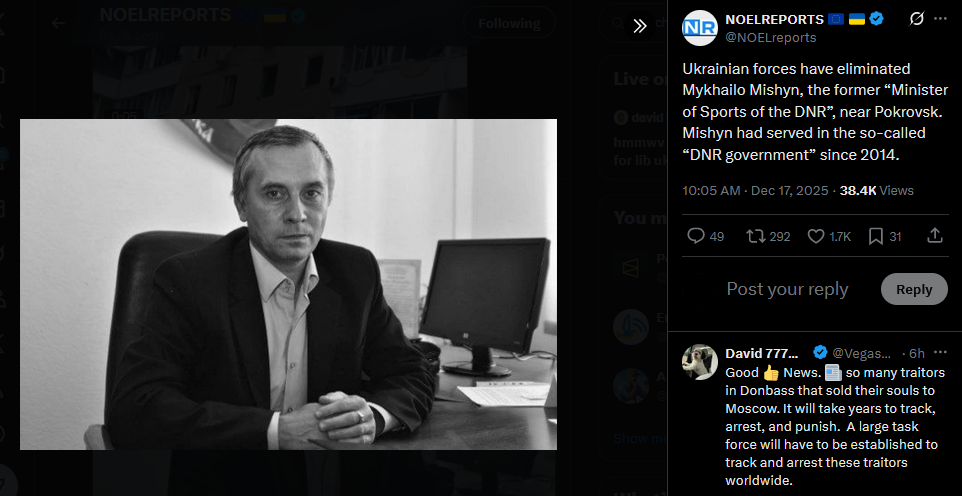Click the Reply button
The height and width of the screenshot is (496, 962).
pyautogui.click(x=914, y=289)
